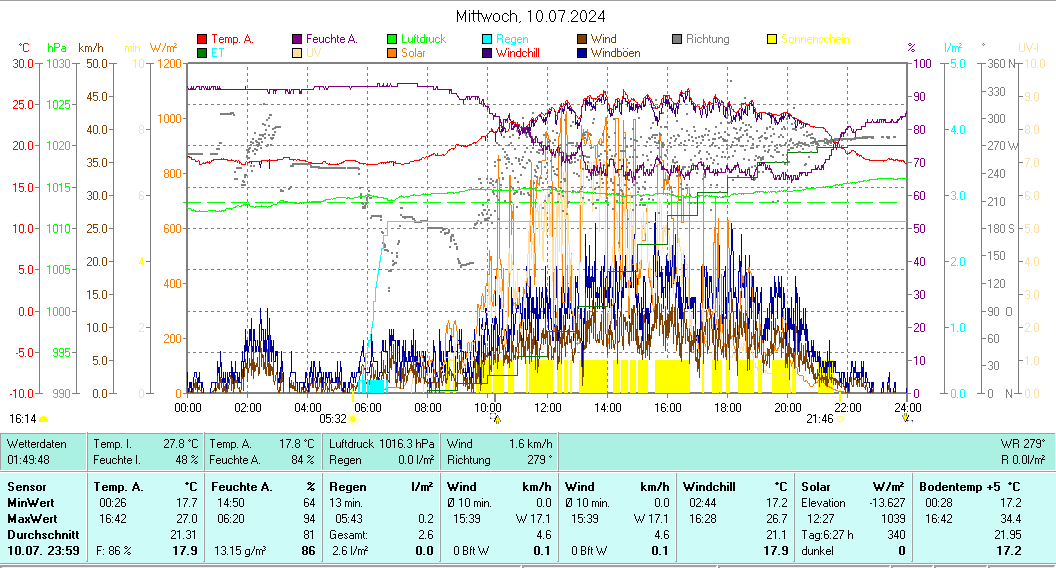Click the UV legend label

(x=313, y=53)
